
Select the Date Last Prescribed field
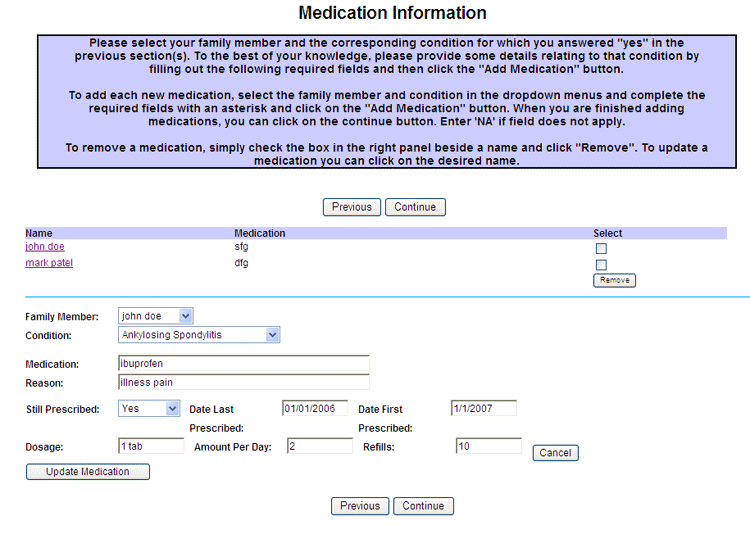pyautogui.click(x=315, y=408)
